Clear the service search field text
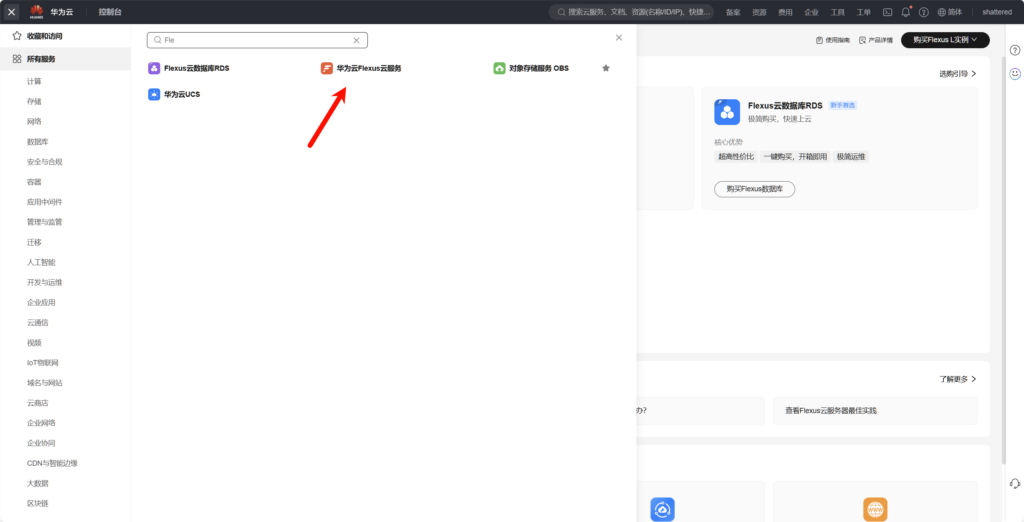This screenshot has height=522, width=1024. point(356,40)
